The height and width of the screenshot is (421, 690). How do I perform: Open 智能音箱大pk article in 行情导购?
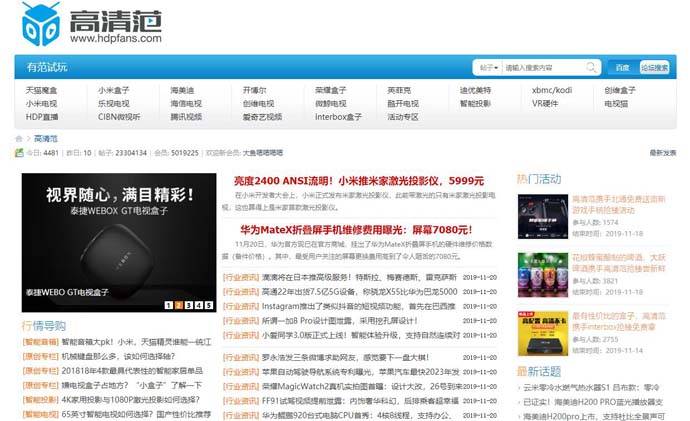[x=136, y=342]
